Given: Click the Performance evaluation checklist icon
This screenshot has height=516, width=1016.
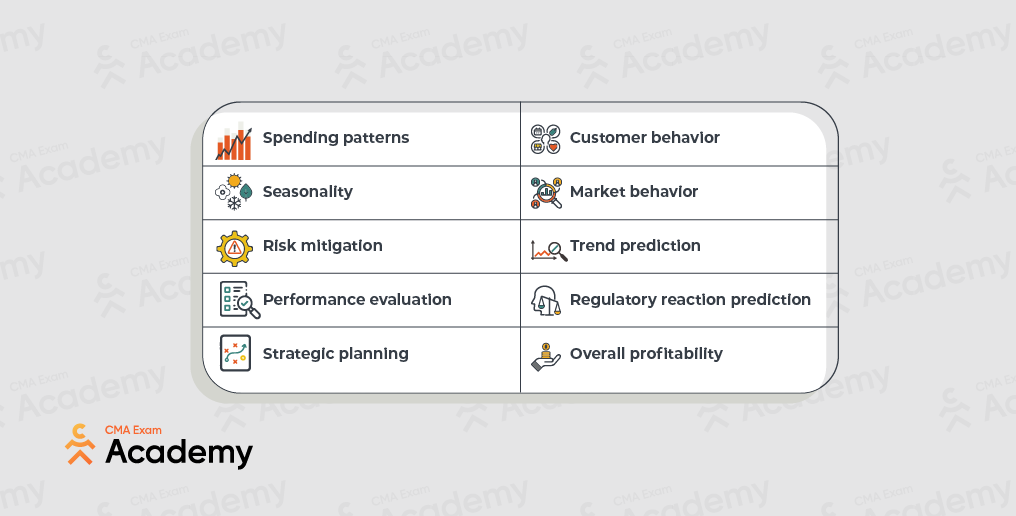Looking at the screenshot, I should (240, 299).
